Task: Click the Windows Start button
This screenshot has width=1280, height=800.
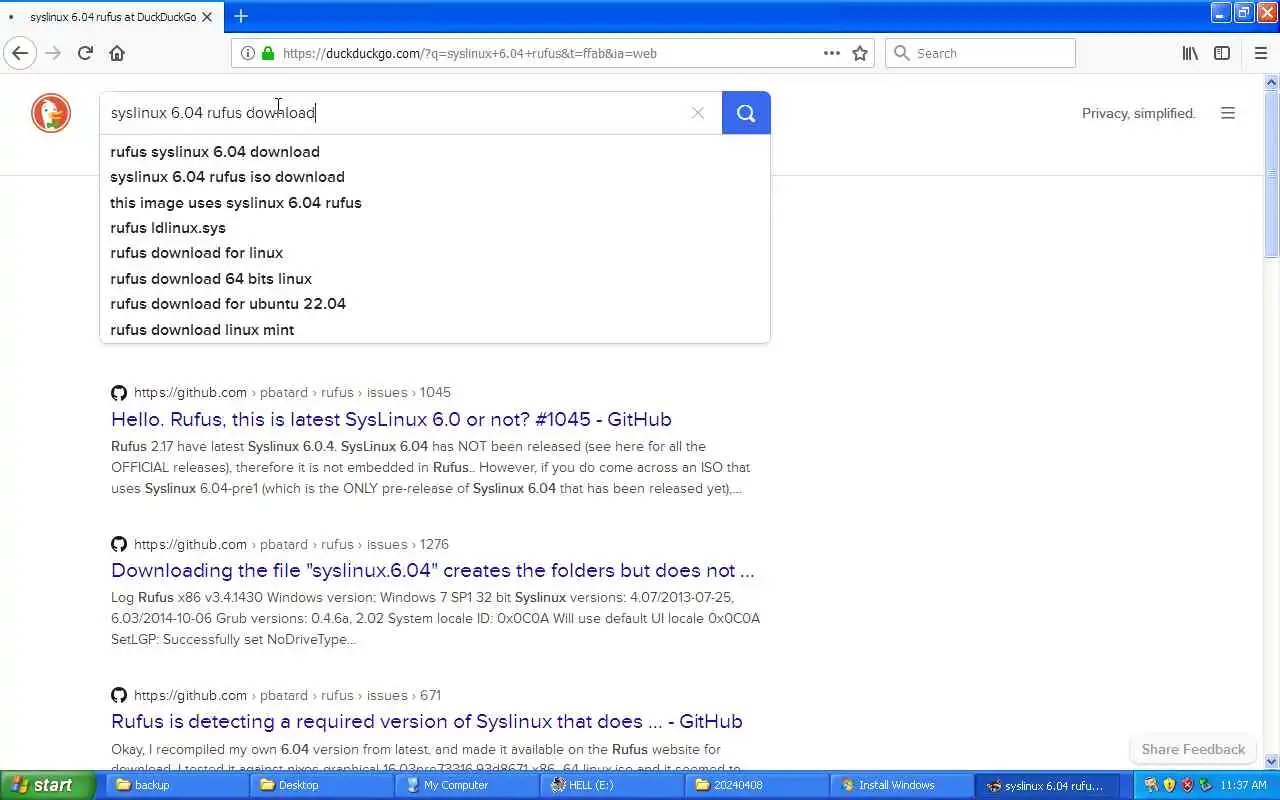Action: pyautogui.click(x=47, y=785)
